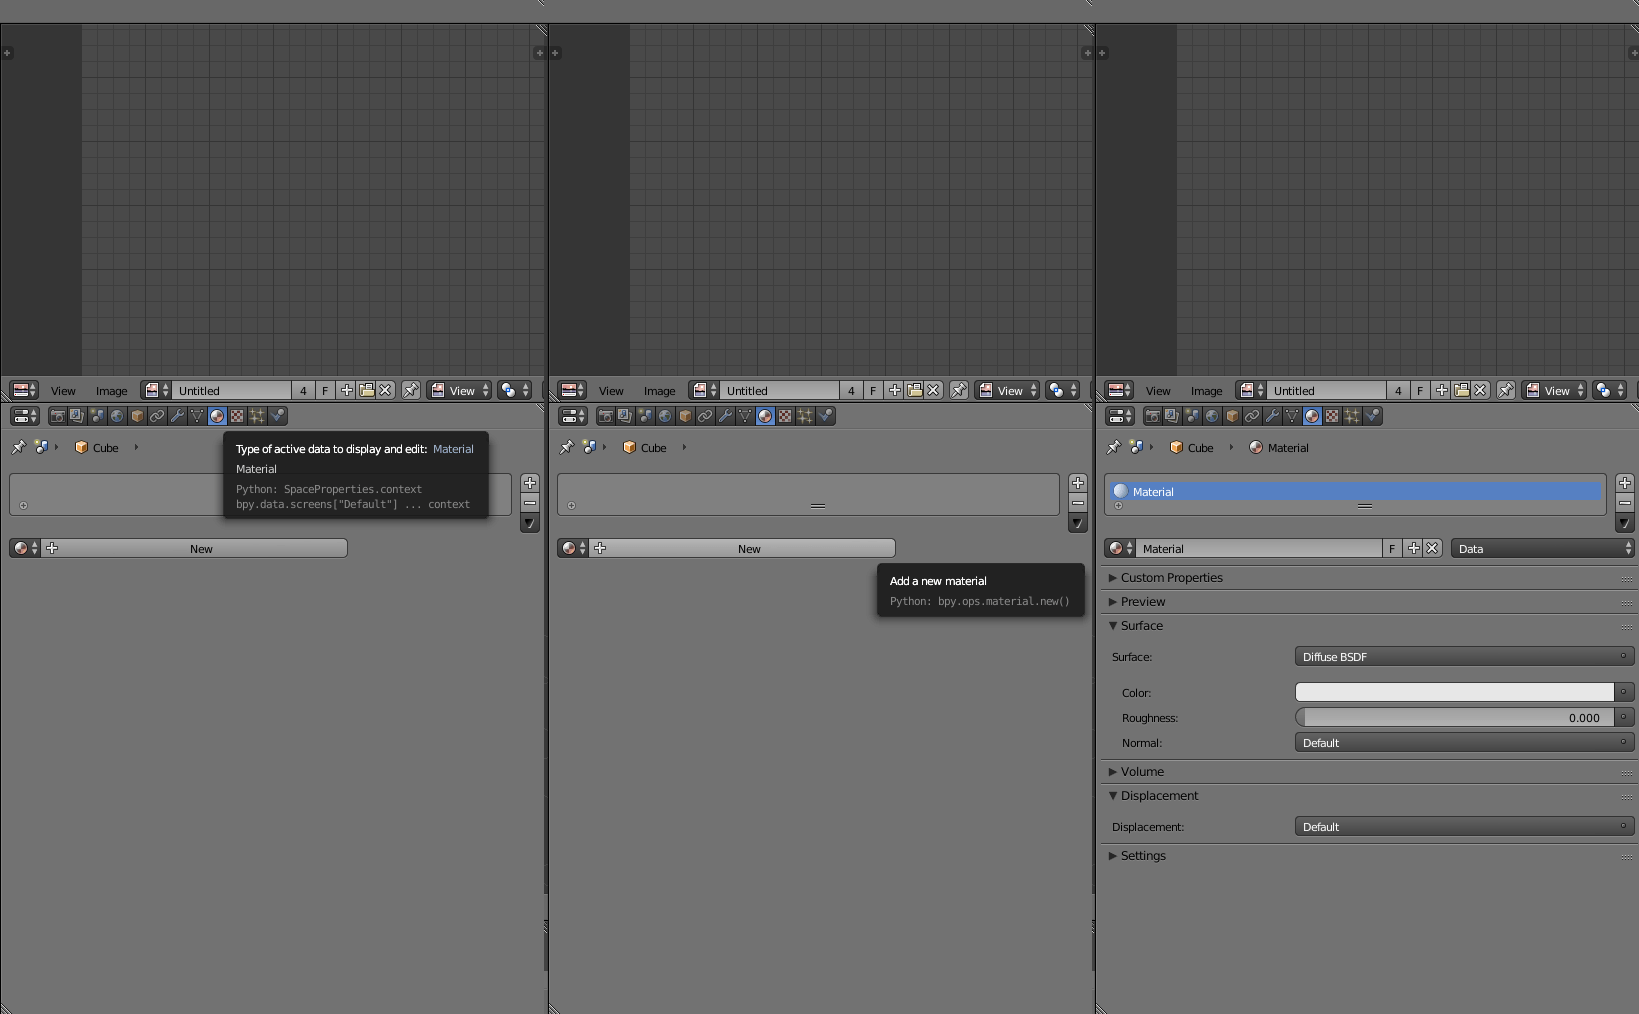Select Physics tab in right properties panel
The width and height of the screenshot is (1639, 1014).
1373,416
